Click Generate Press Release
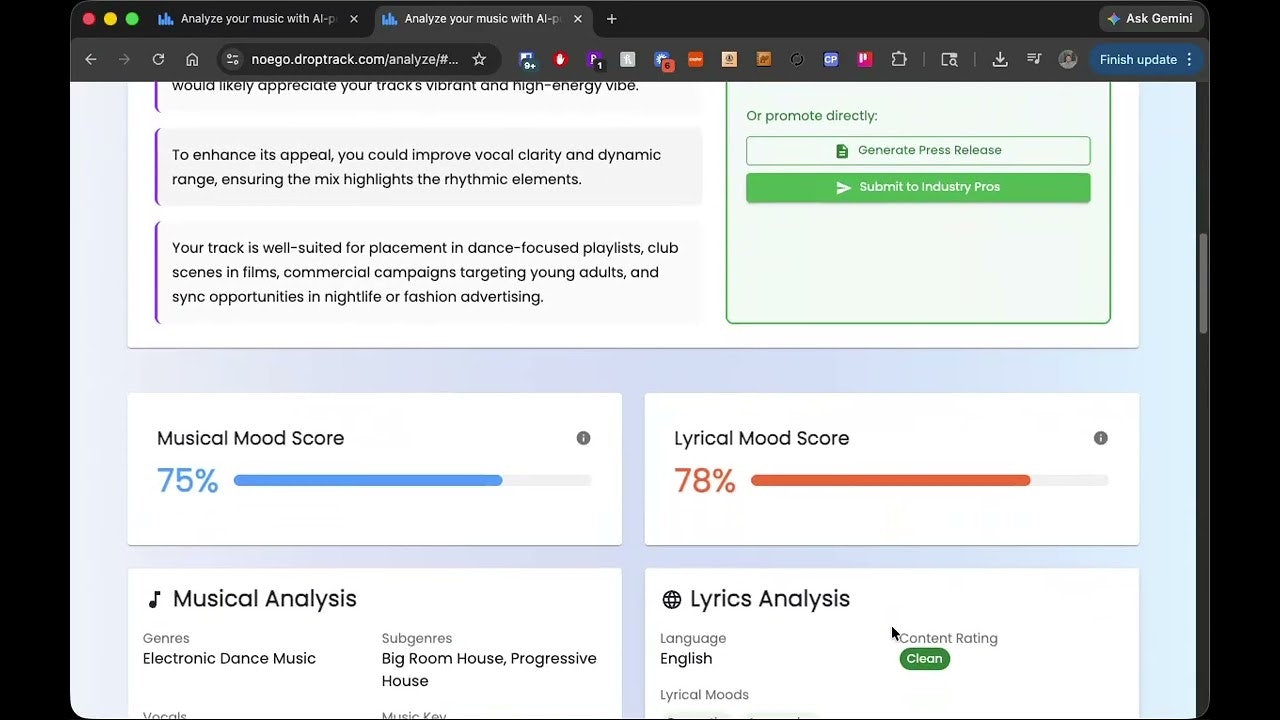The width and height of the screenshot is (1280, 720). click(918, 150)
